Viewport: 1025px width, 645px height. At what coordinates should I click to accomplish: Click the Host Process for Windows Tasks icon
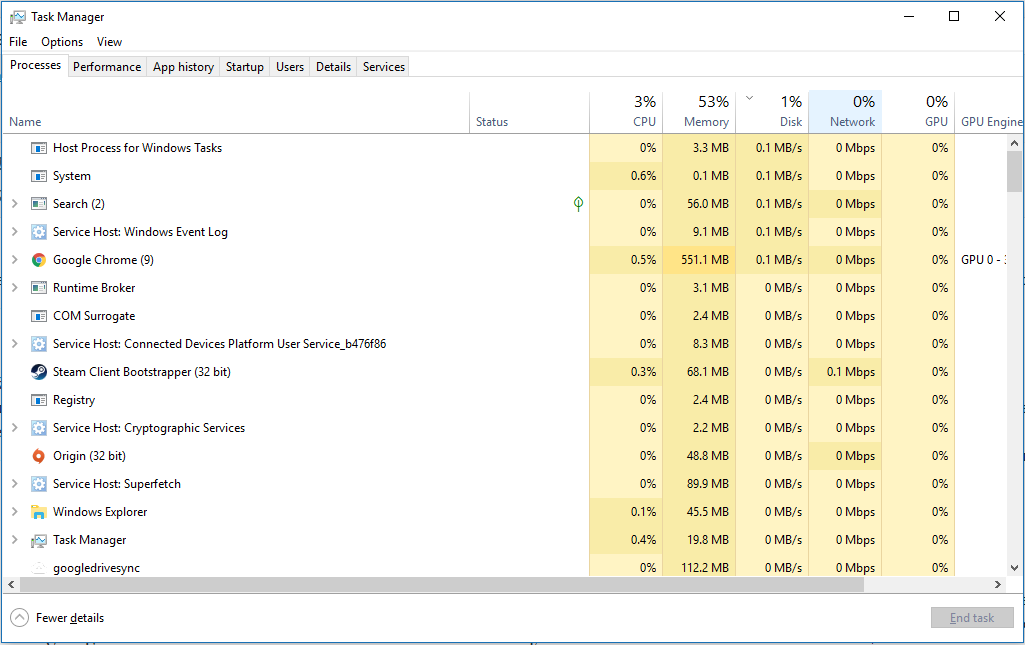39,148
